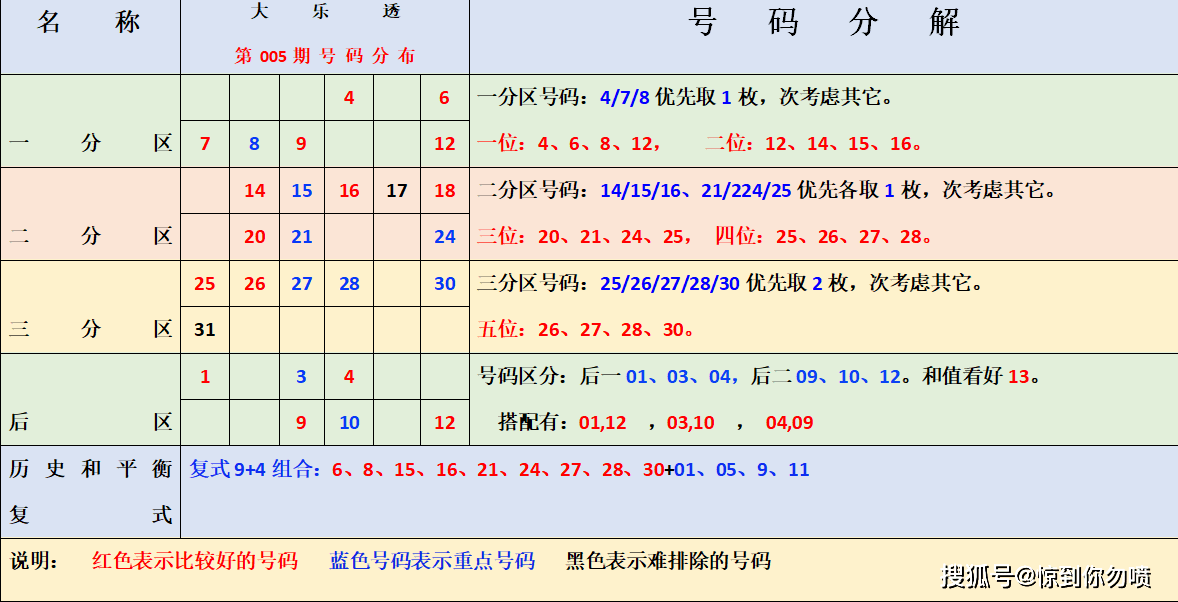Image resolution: width=1178 pixels, height=602 pixels.
Task: Click grid cell 12 in 一分区 rows
Action: tap(445, 144)
